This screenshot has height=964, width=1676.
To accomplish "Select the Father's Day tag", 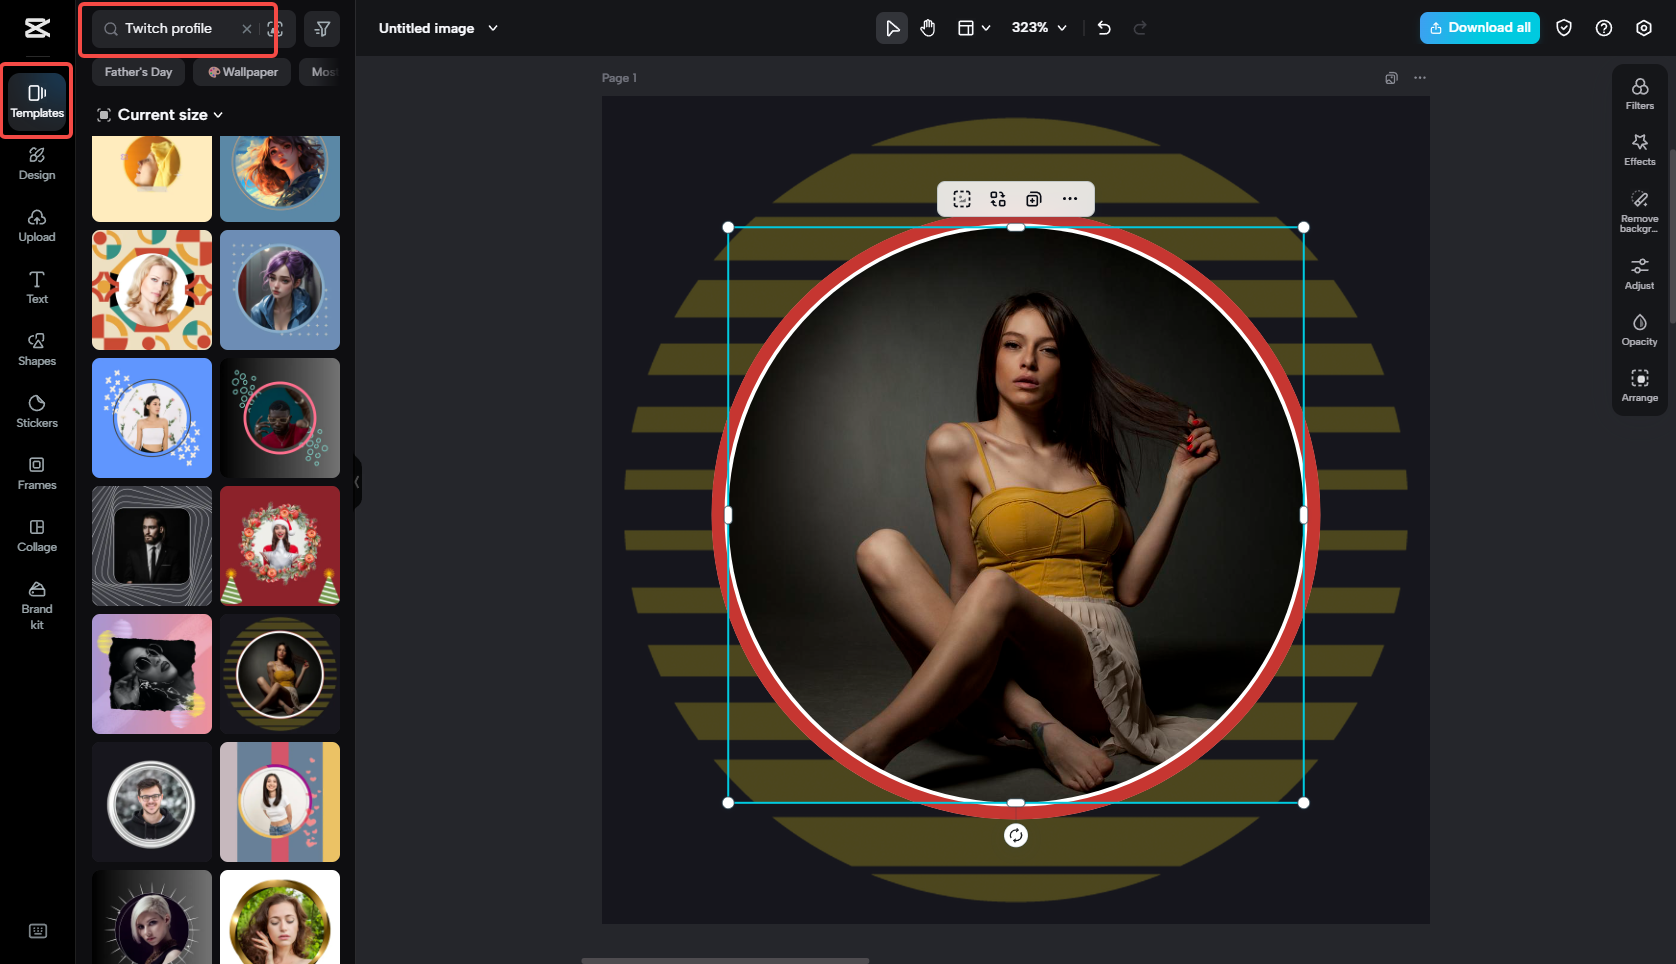I will pos(138,72).
